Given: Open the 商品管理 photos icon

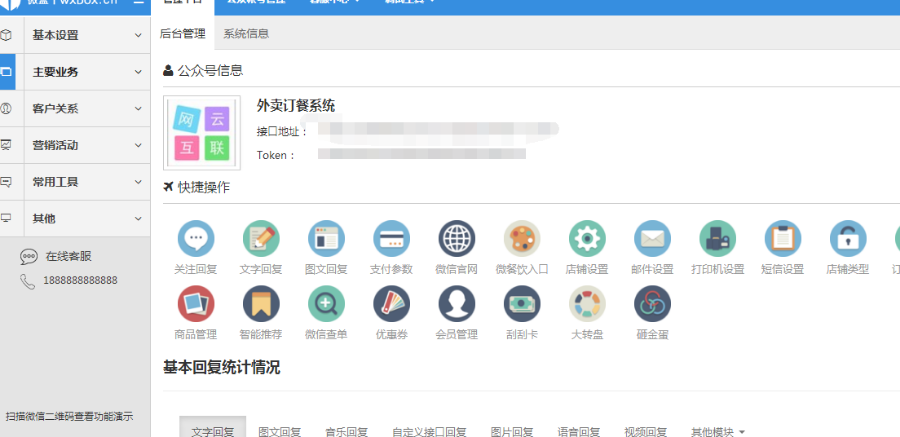Looking at the screenshot, I should click(196, 304).
